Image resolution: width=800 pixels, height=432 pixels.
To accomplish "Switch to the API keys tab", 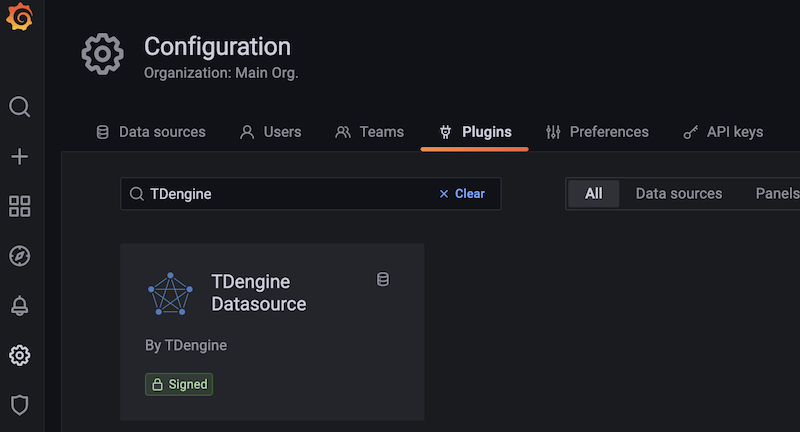I will click(x=723, y=132).
